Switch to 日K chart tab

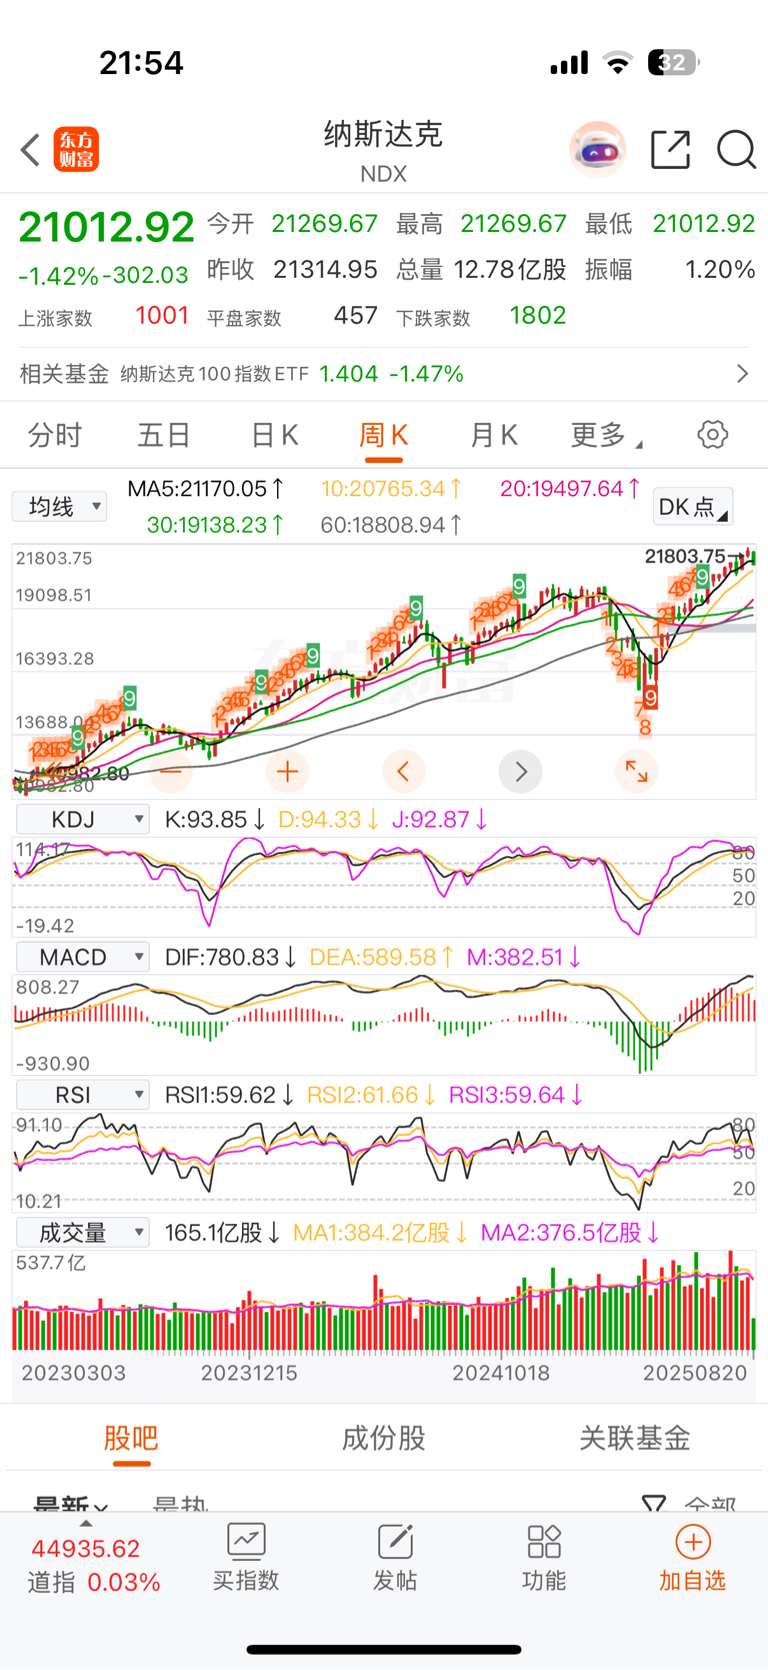coord(274,435)
